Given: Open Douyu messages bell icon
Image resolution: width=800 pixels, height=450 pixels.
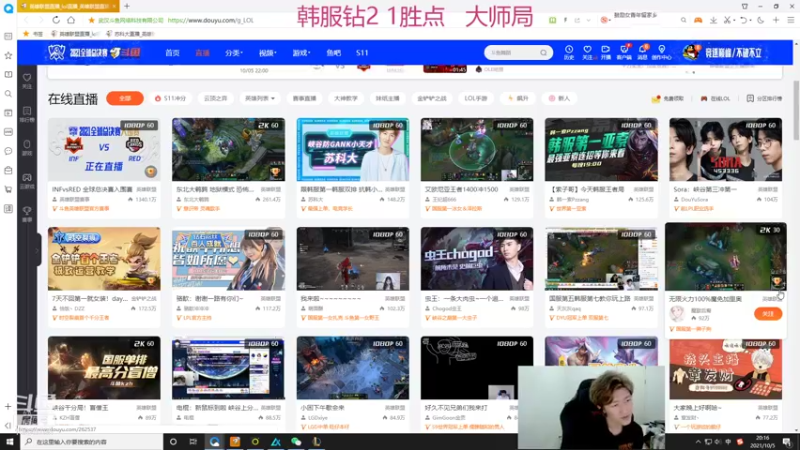Looking at the screenshot, I should [643, 52].
